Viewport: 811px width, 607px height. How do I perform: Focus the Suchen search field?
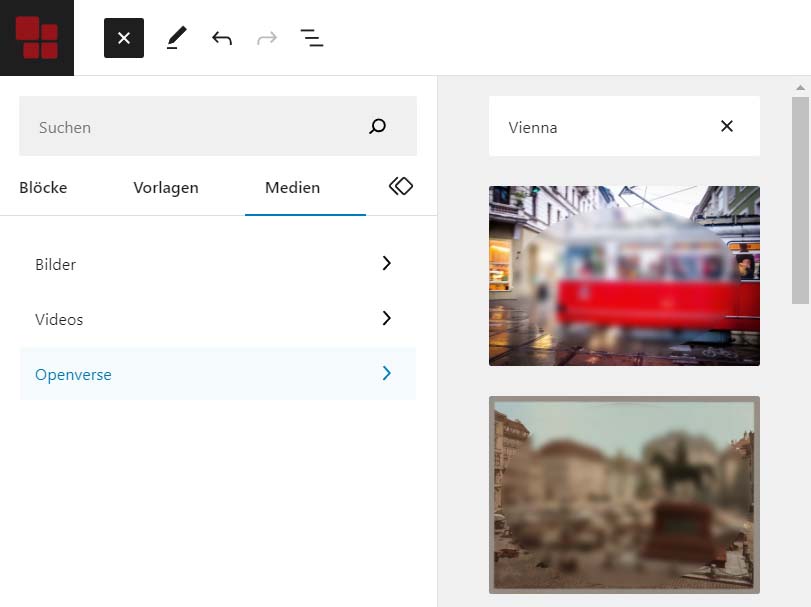(218, 126)
